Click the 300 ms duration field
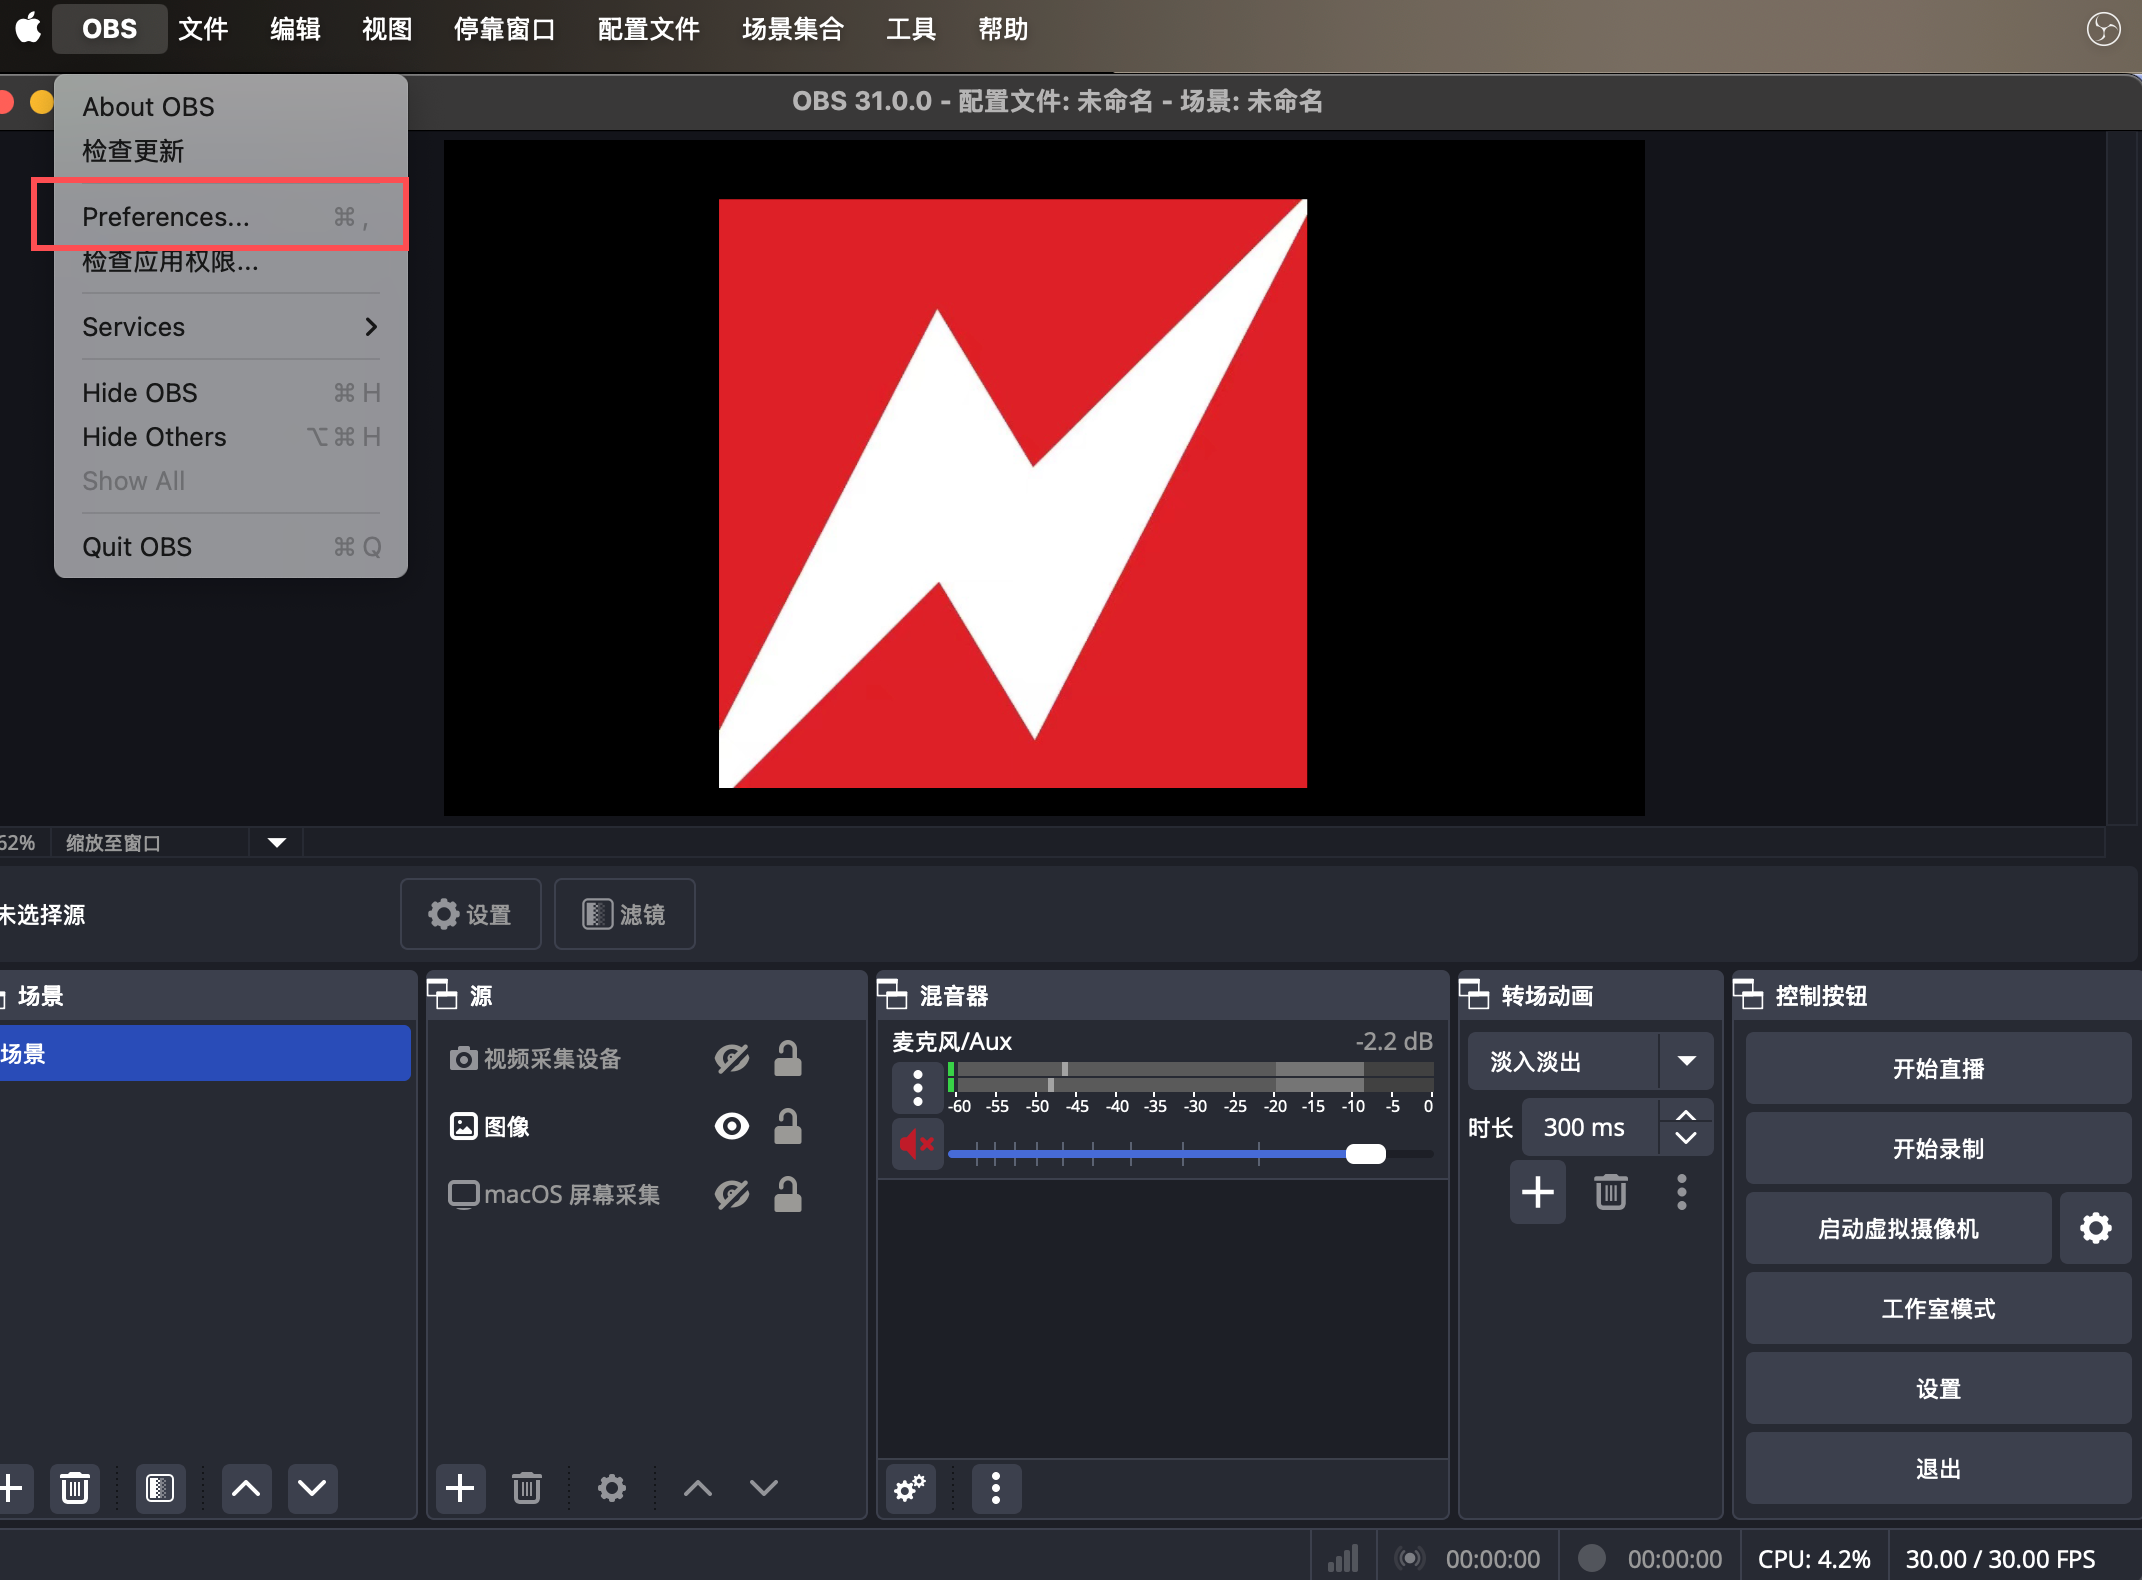2142x1580 pixels. tap(1590, 1127)
